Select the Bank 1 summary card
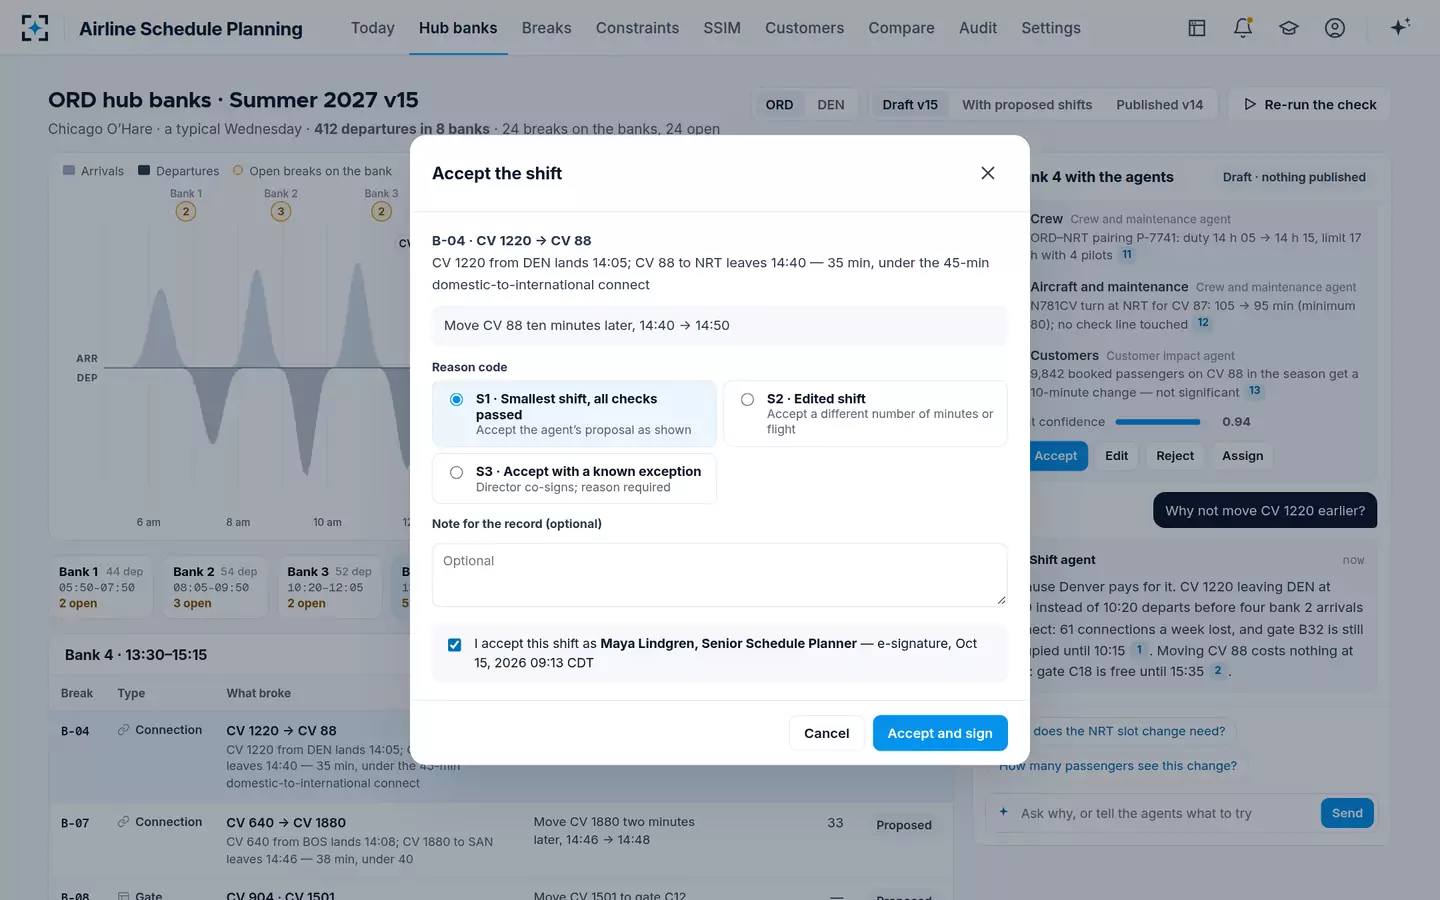The width and height of the screenshot is (1440, 900). pos(101,587)
